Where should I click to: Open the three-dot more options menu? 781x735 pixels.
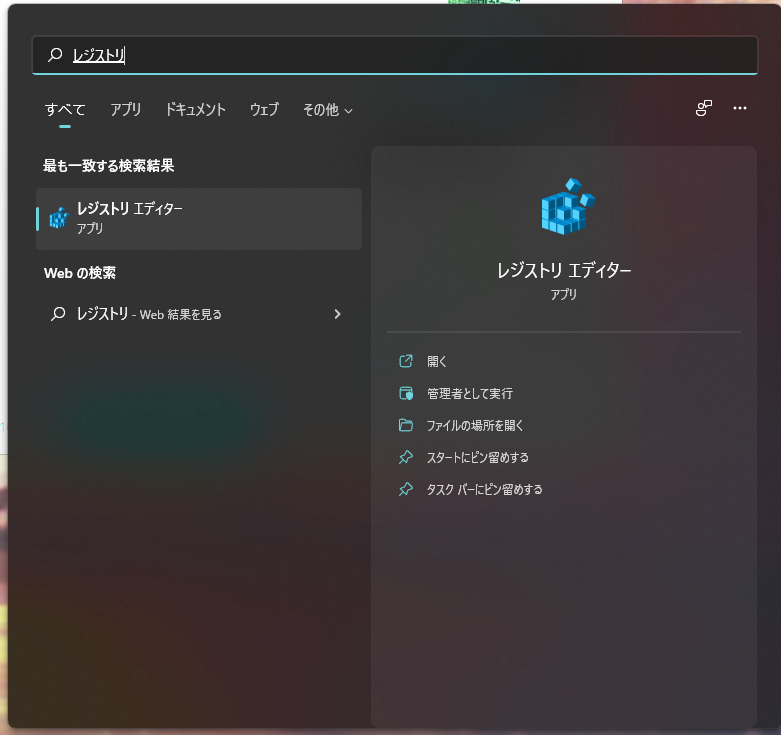point(740,108)
